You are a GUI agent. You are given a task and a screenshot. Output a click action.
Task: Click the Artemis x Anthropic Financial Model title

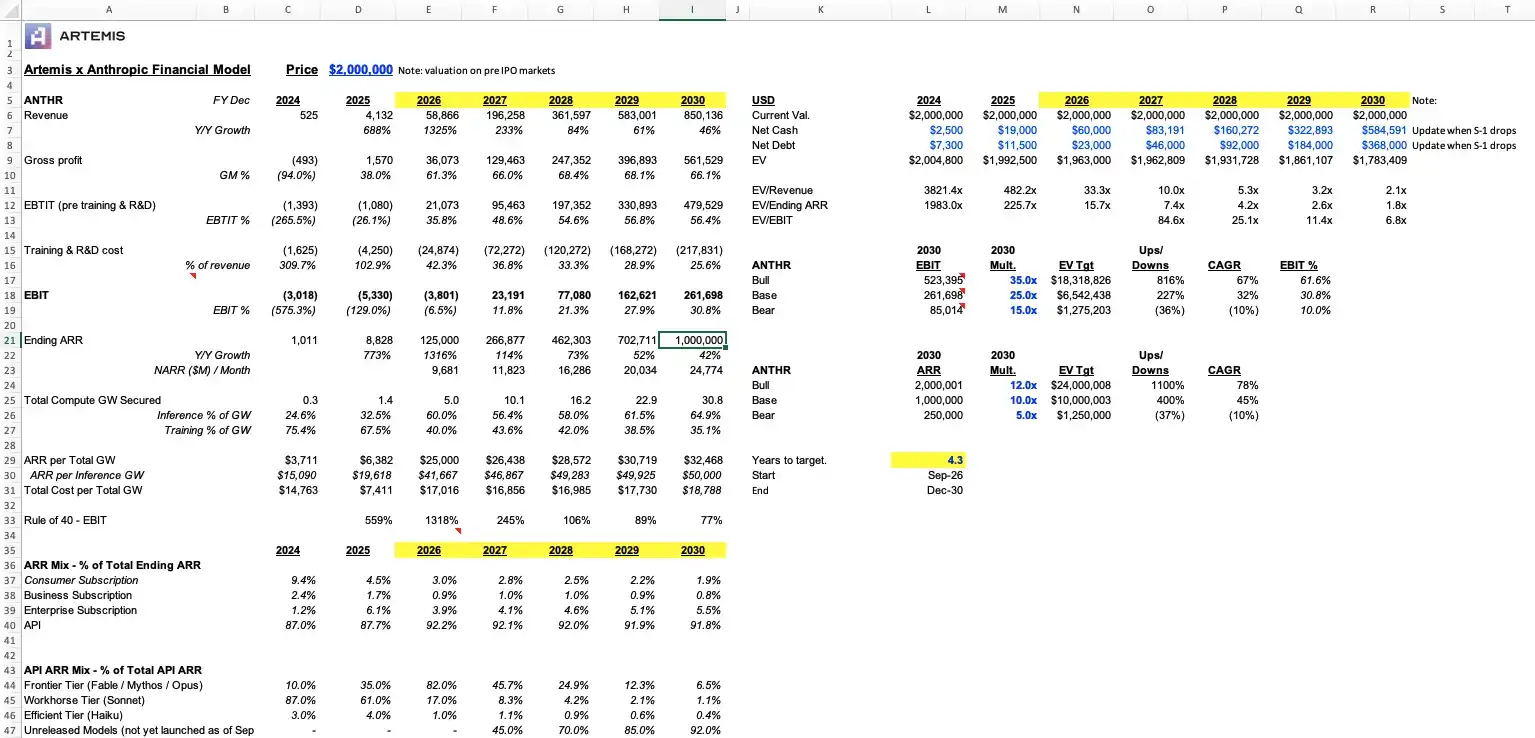click(137, 70)
